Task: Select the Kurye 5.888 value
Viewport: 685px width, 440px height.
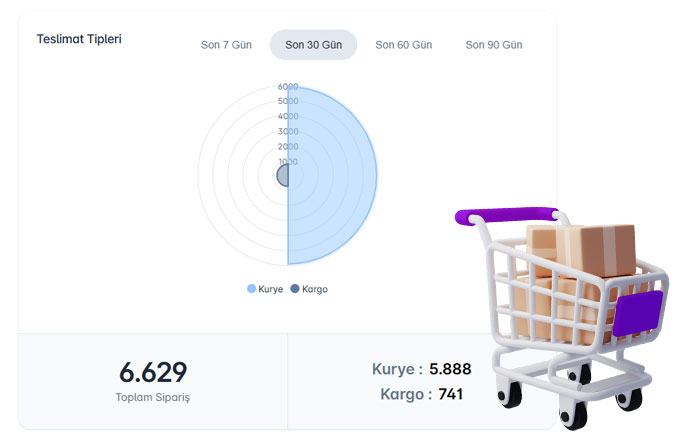Action: [x=450, y=369]
